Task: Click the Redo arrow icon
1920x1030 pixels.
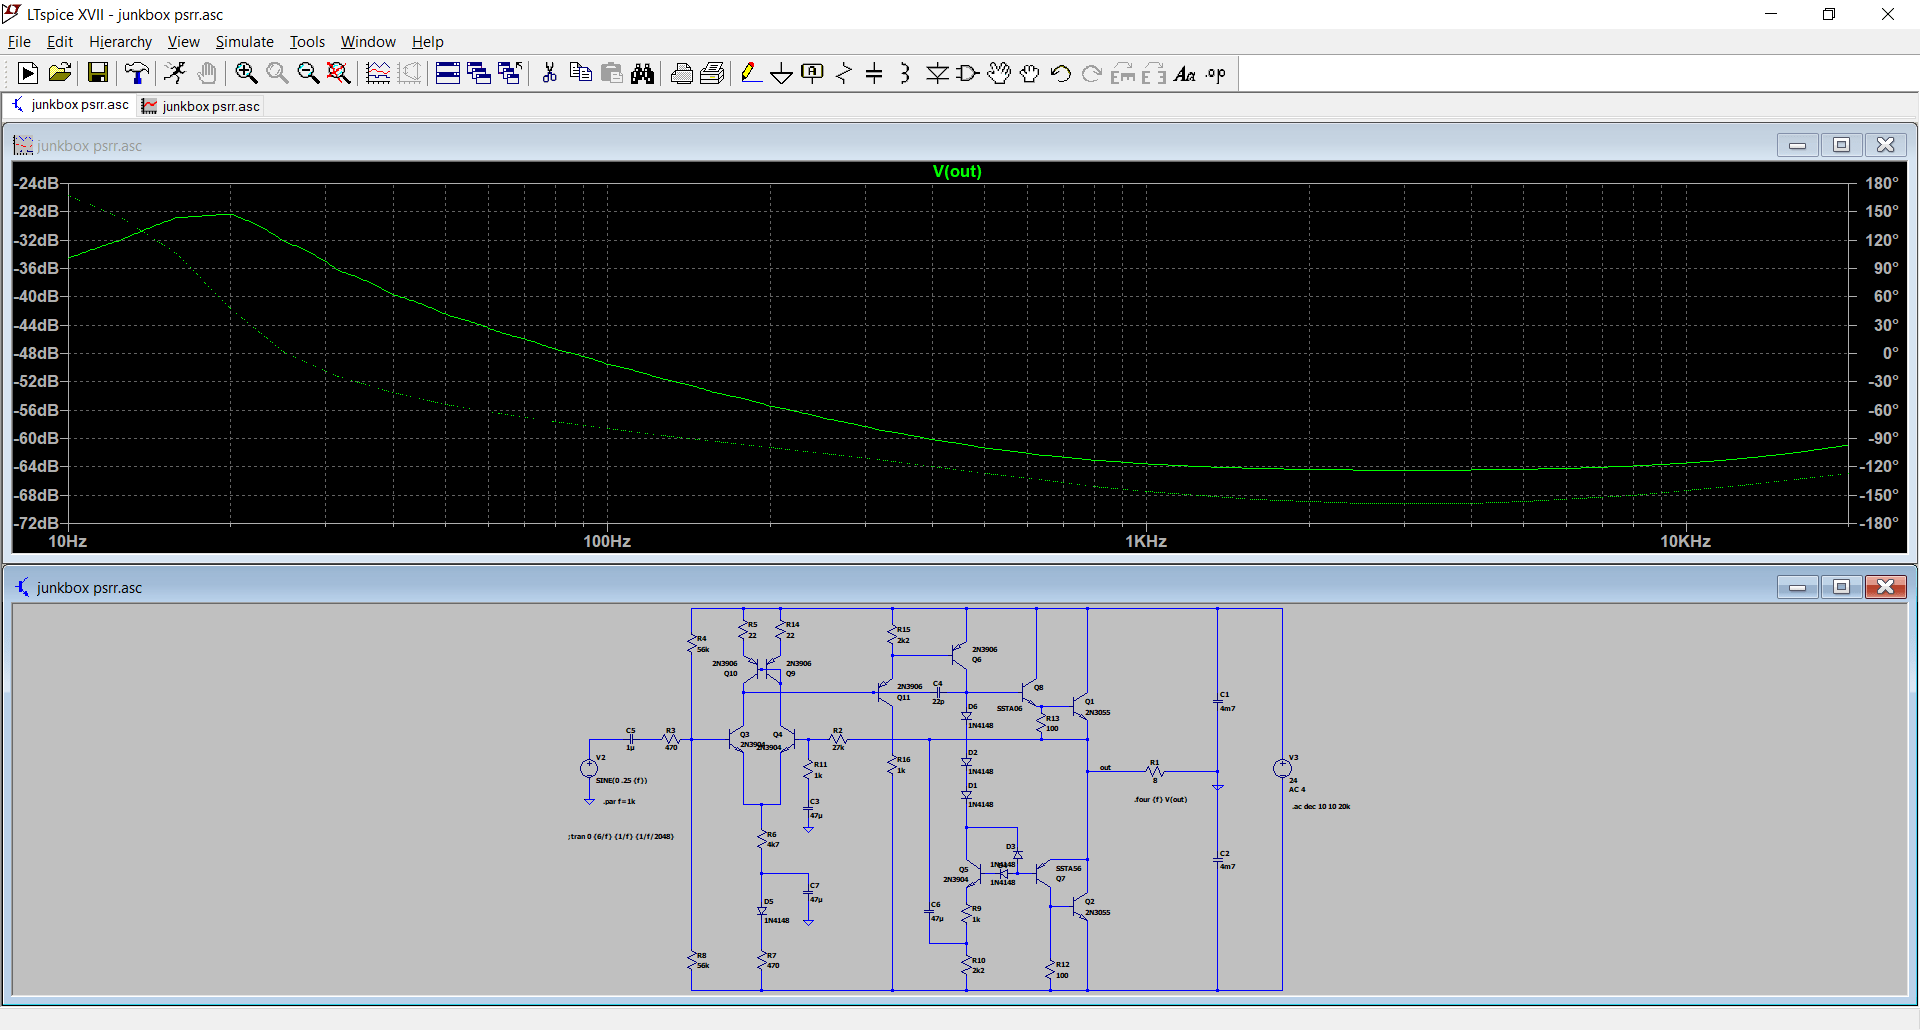Action: 1092,73
